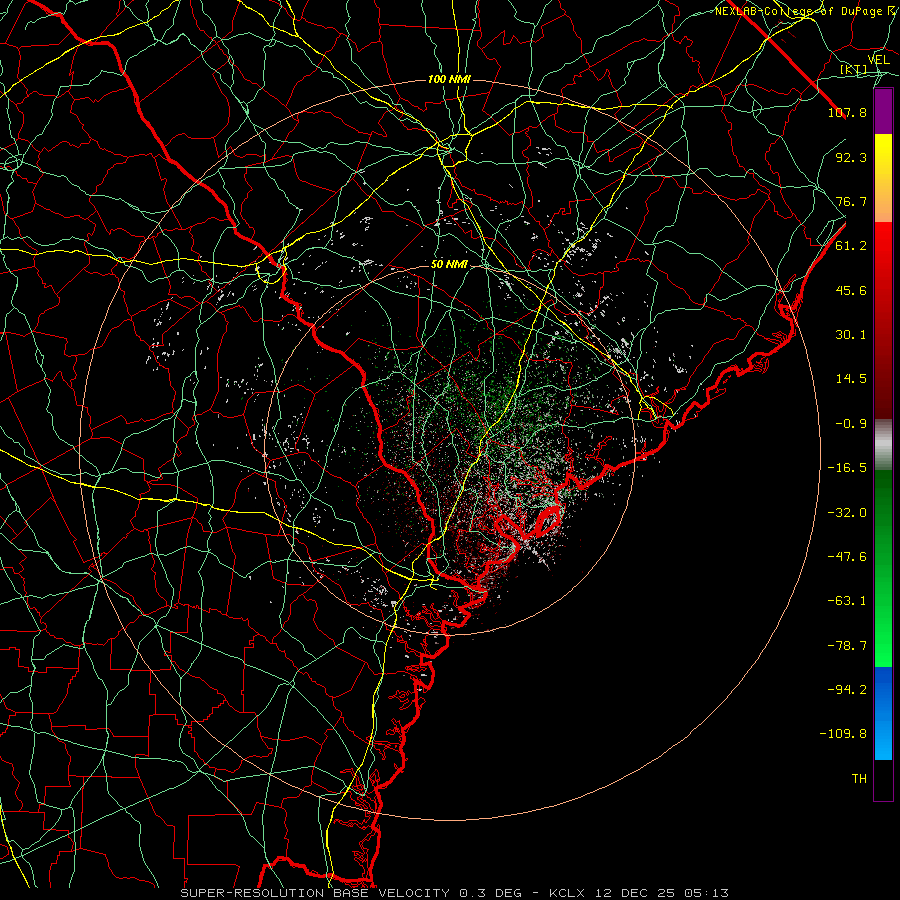Click the 30.1 legend value
Viewport: 900px width, 900px height.
[851, 335]
